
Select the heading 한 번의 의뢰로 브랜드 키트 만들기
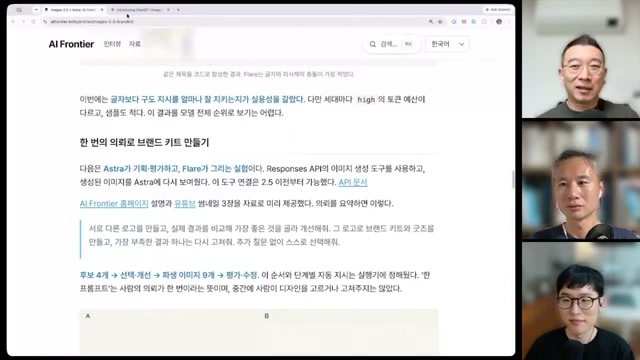point(144,142)
